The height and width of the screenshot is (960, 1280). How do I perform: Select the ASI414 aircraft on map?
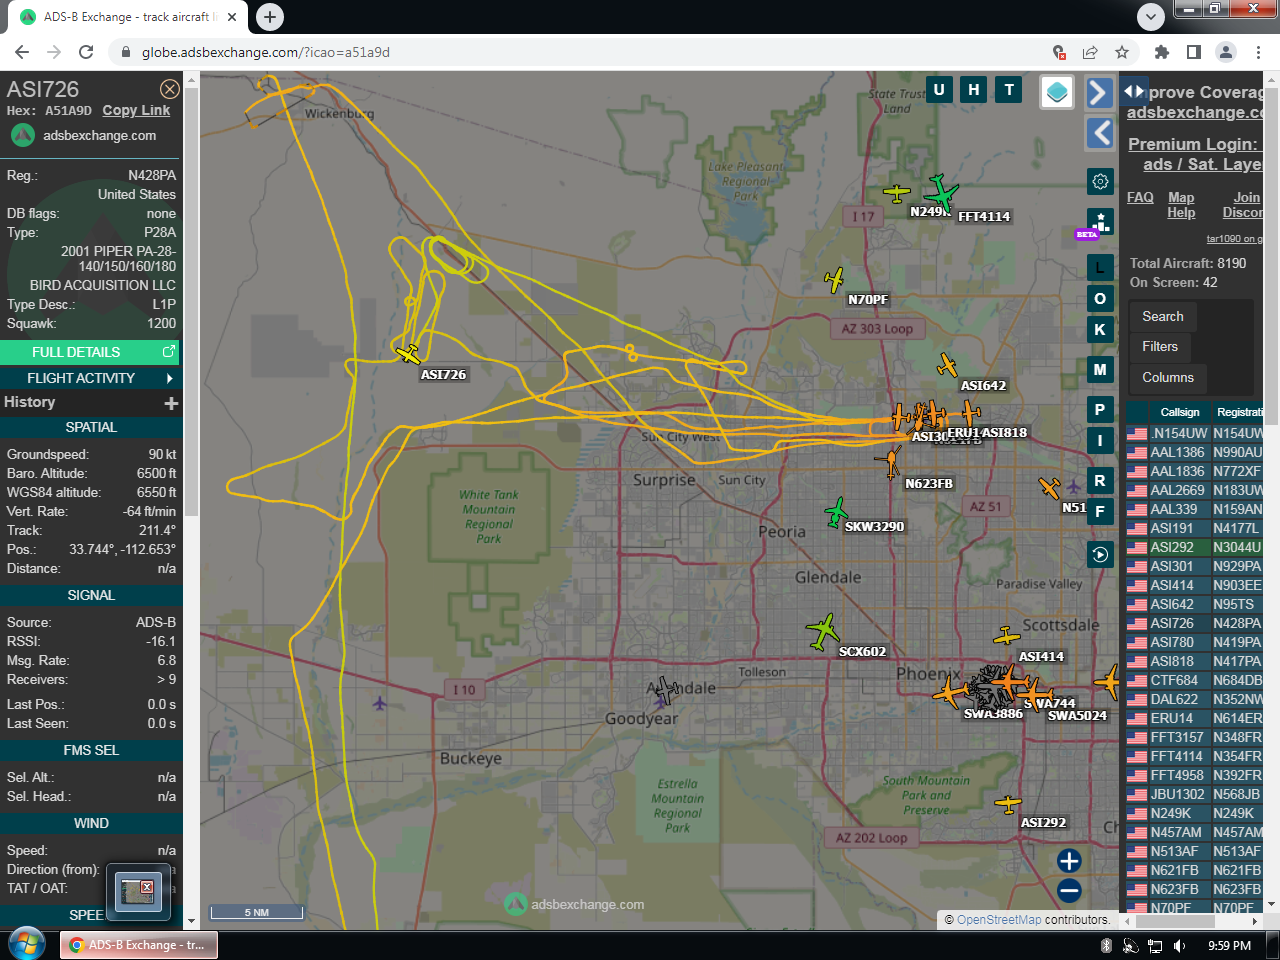point(1006,636)
